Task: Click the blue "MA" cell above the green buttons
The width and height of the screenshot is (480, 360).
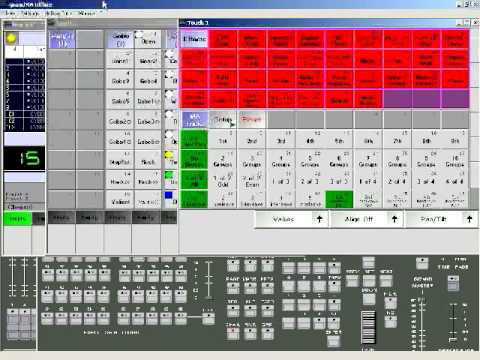Action: (195, 120)
